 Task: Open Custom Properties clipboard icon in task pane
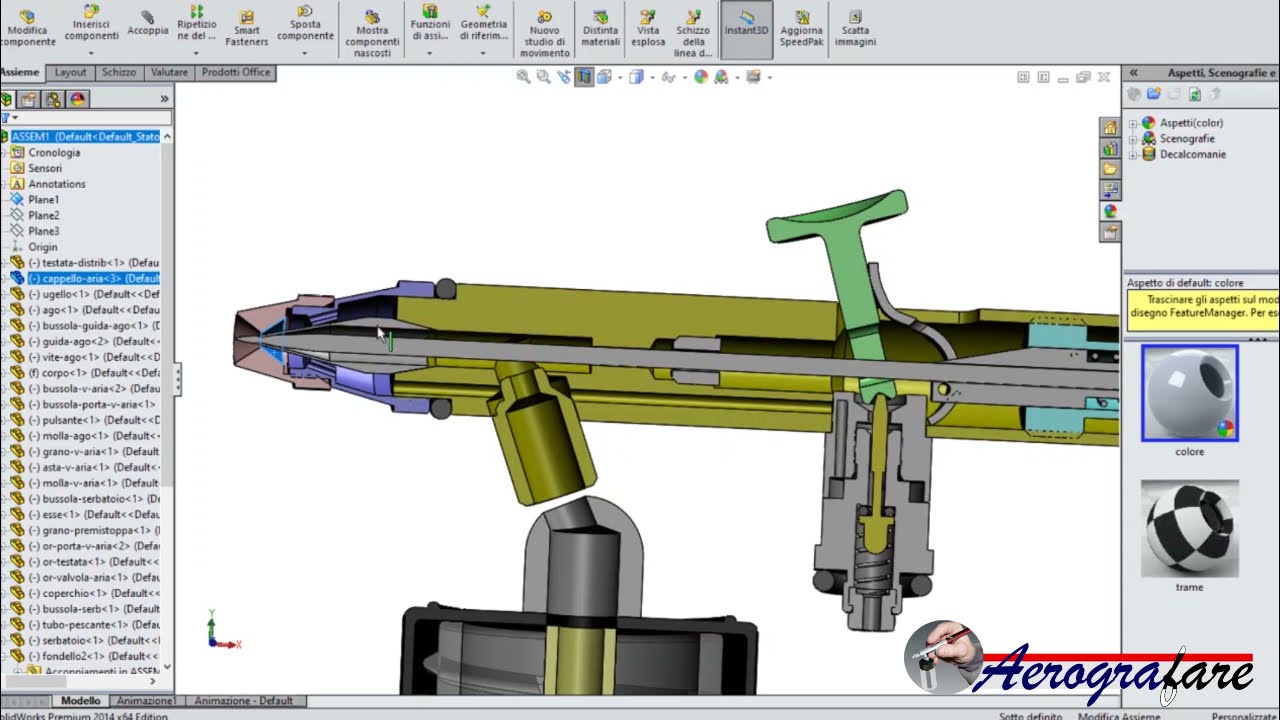[1110, 233]
